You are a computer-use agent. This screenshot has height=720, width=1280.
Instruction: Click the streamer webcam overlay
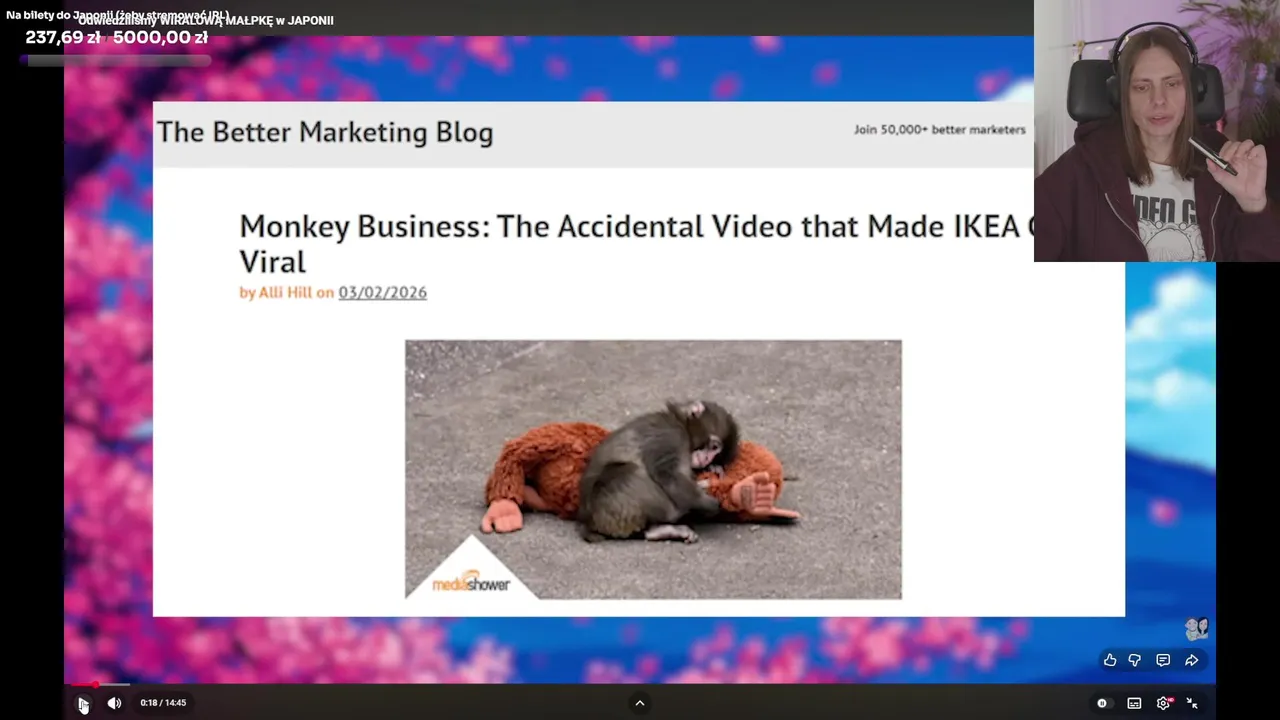coord(1157,131)
